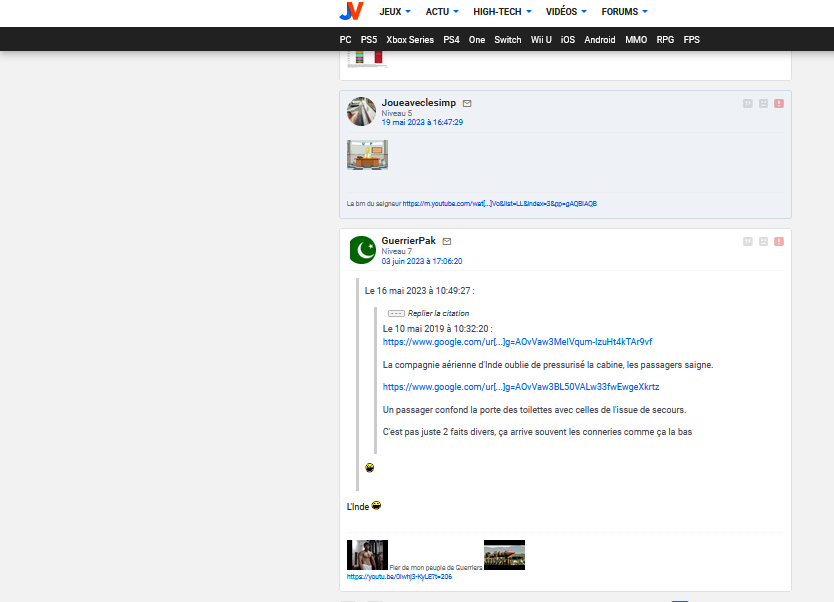Click the 'Niveau 7' label
The image size is (834, 602).
coord(397,252)
